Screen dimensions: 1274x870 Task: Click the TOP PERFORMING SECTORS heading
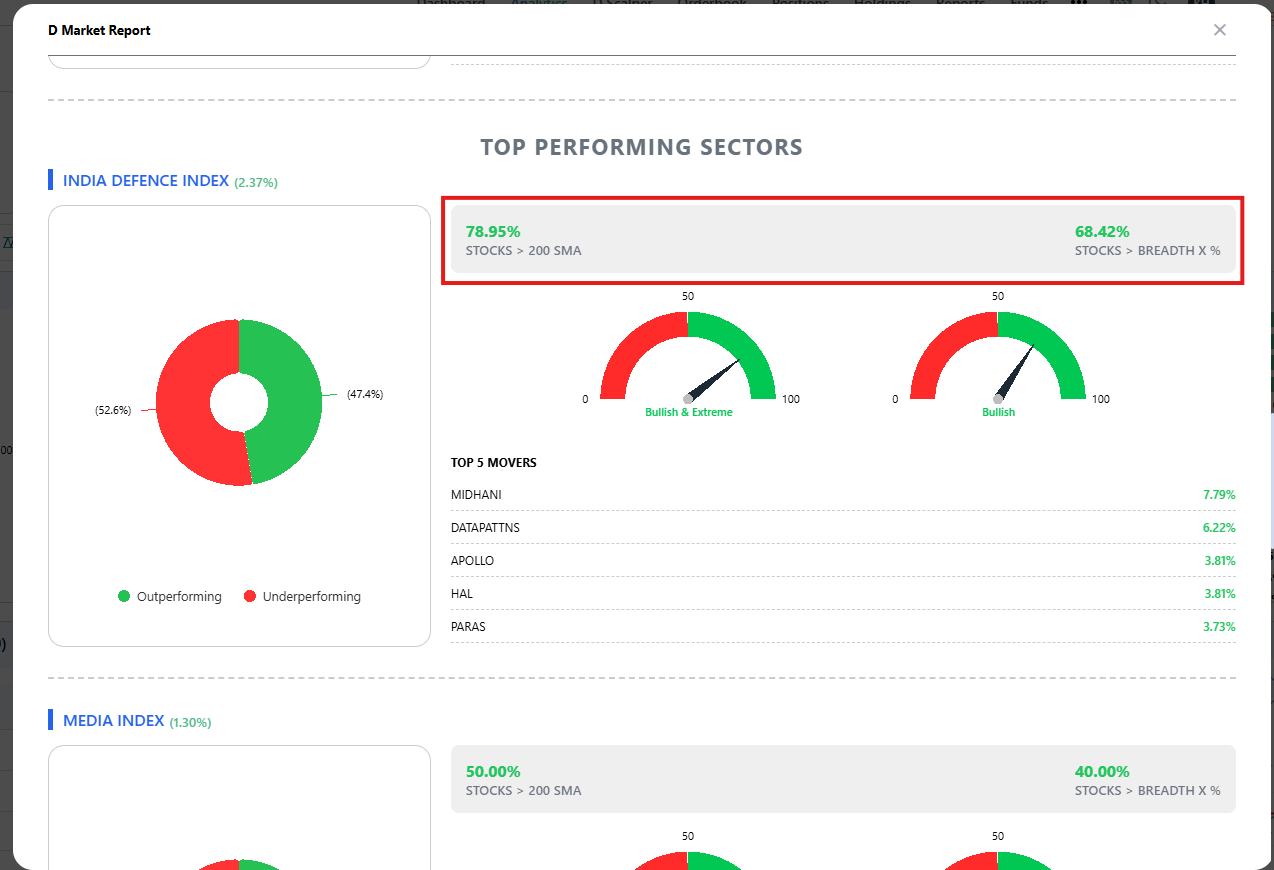click(x=642, y=147)
